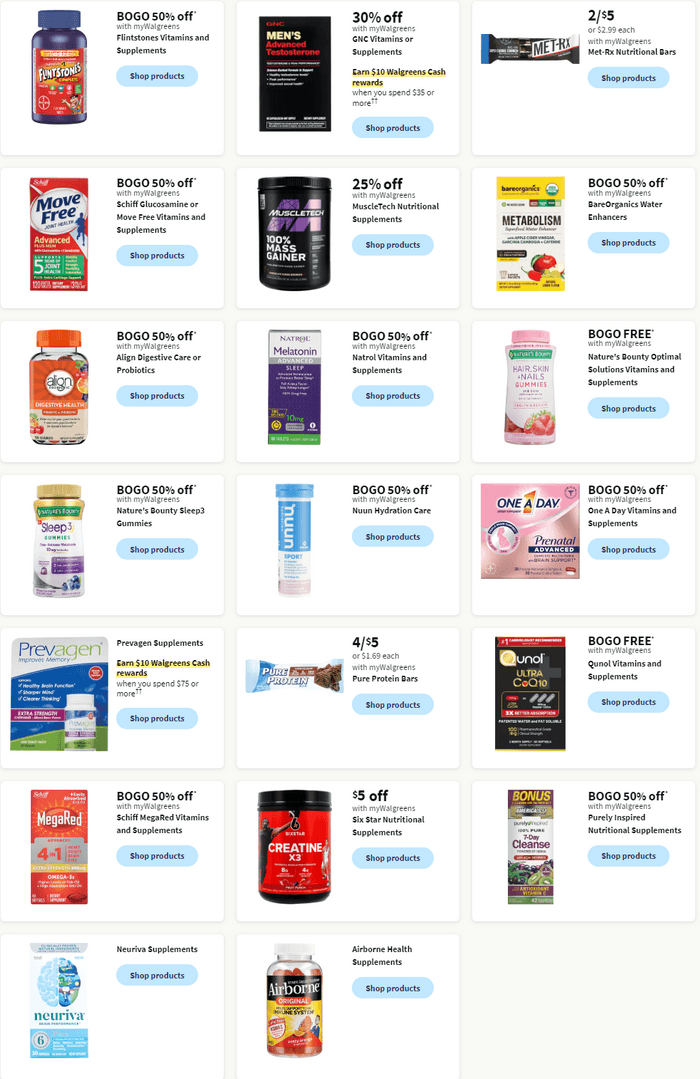Shop products for GNC Vitamins

392,127
